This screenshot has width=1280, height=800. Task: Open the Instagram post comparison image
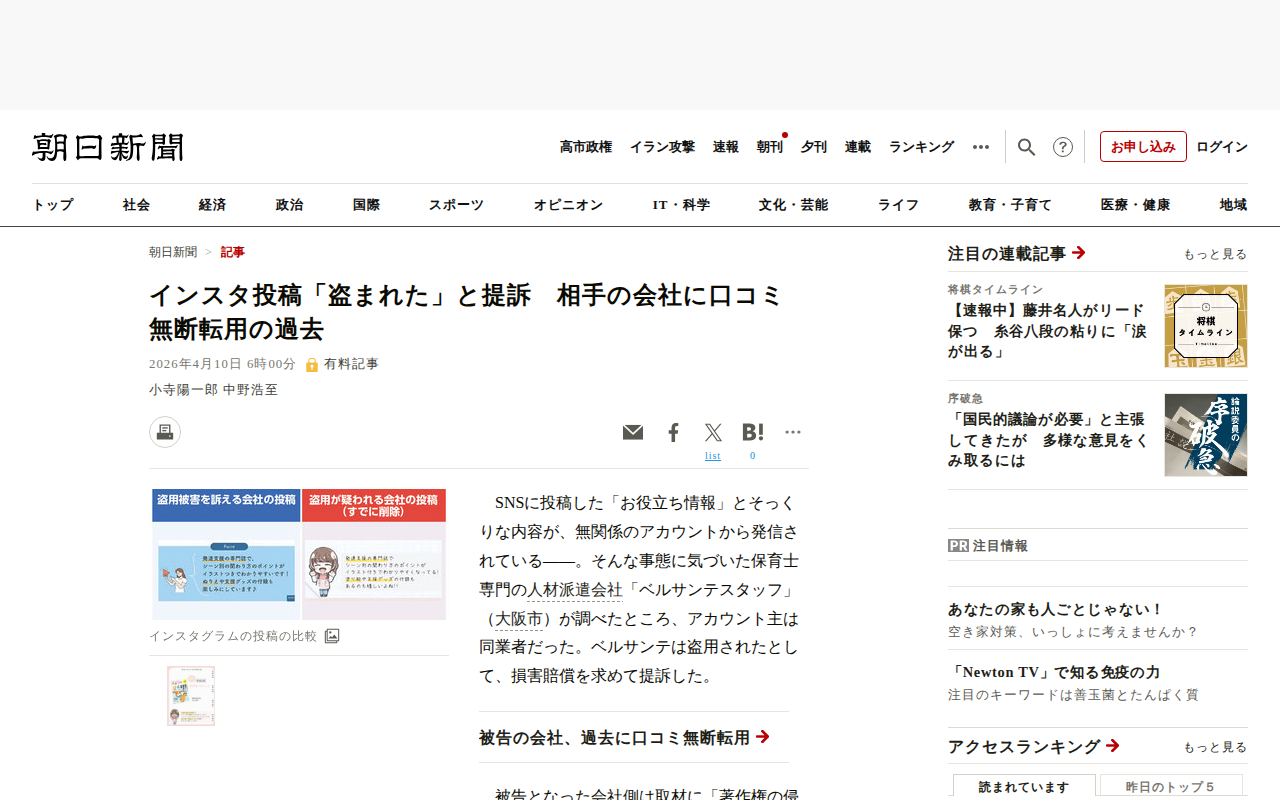(299, 554)
